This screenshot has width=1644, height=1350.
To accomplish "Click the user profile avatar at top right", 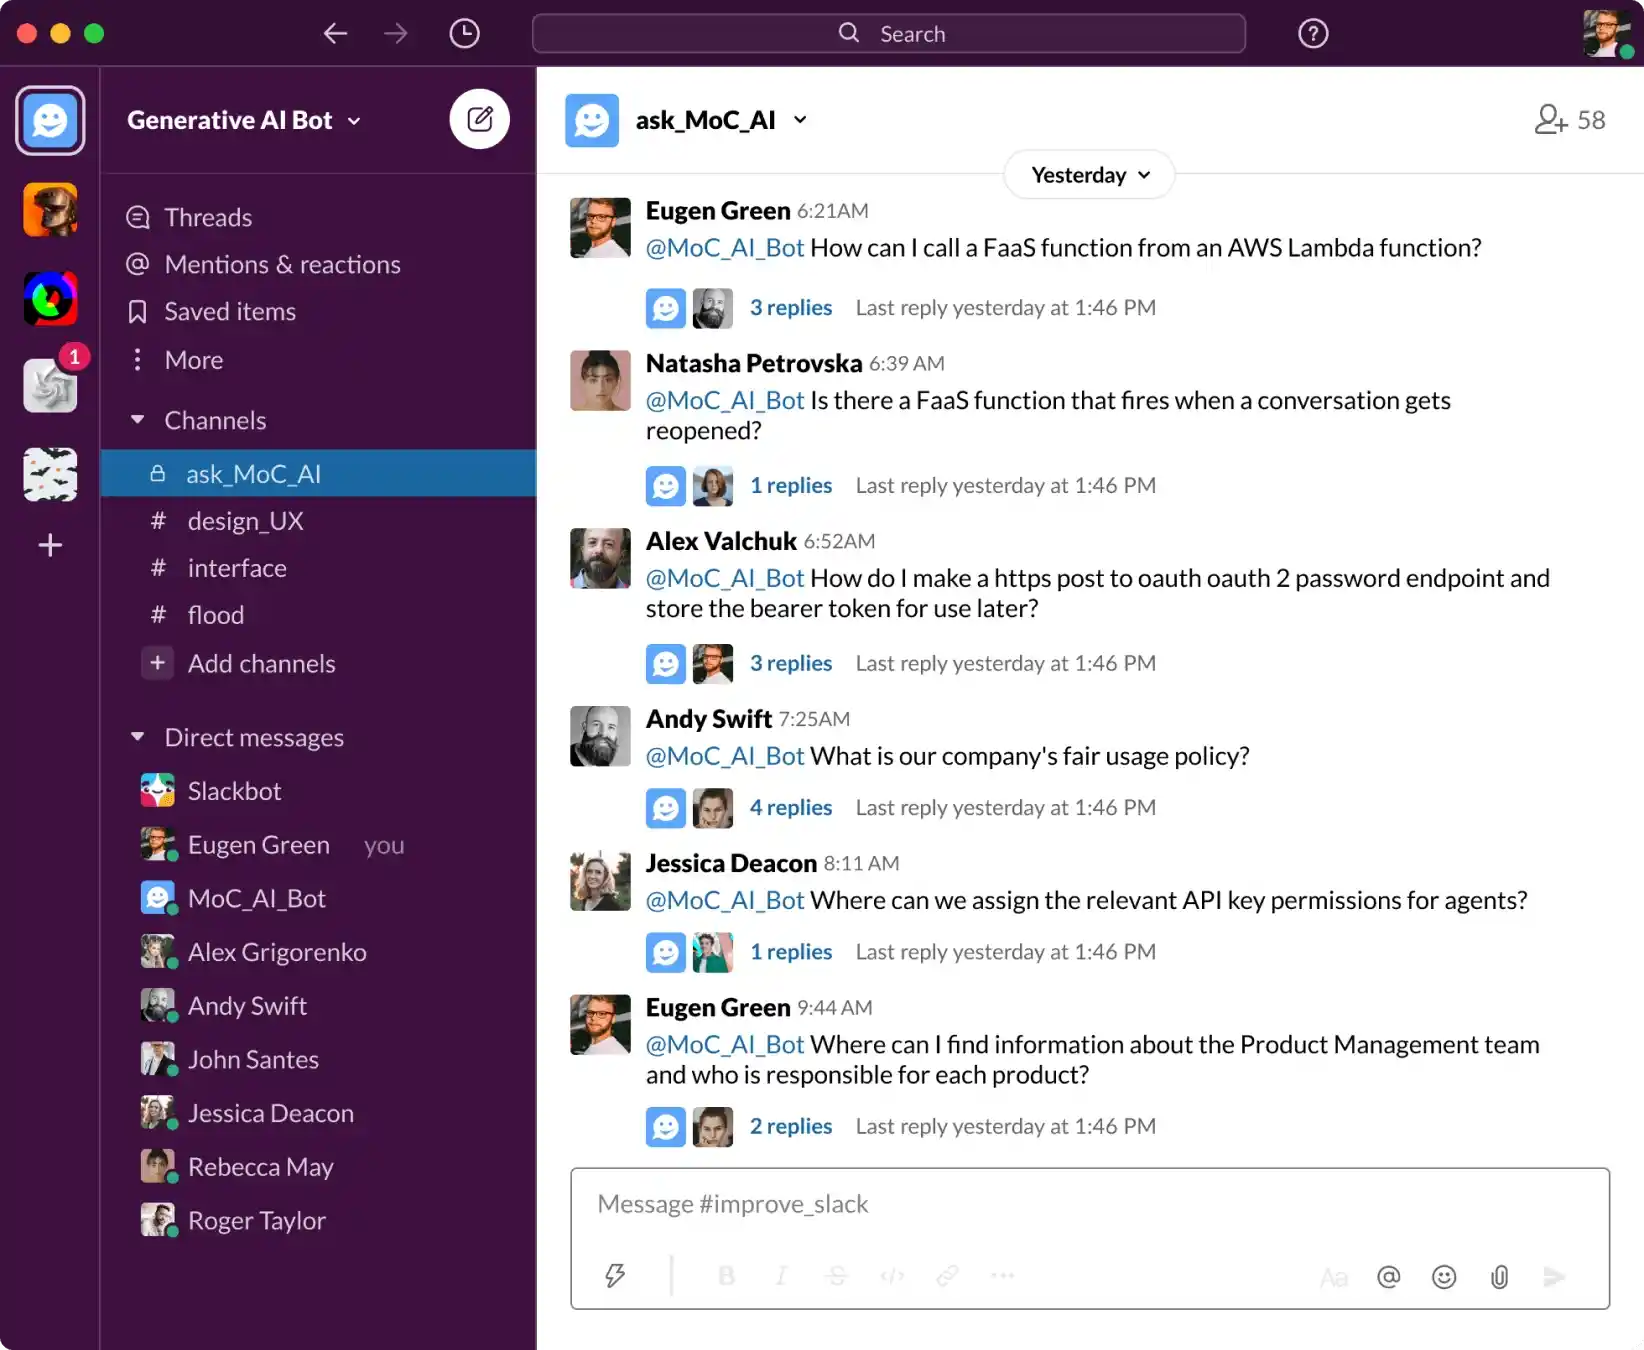I will [x=1607, y=34].
